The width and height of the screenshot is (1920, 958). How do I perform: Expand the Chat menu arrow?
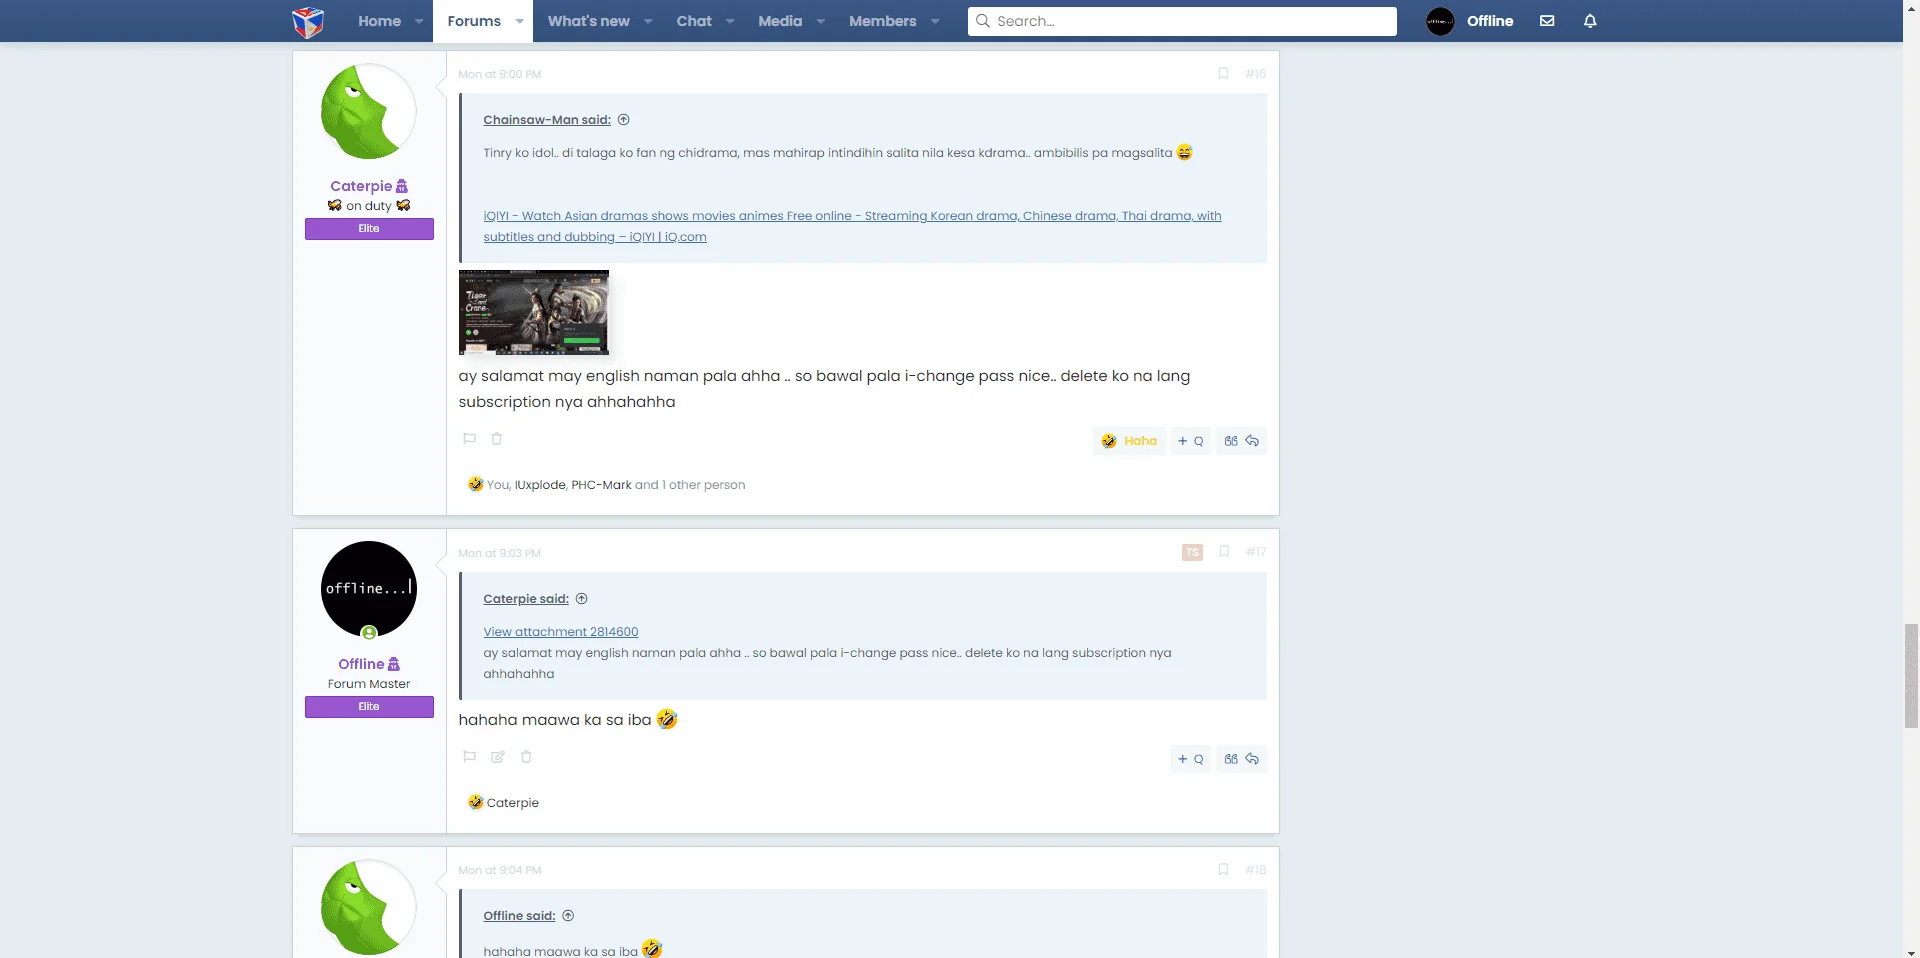pyautogui.click(x=730, y=21)
